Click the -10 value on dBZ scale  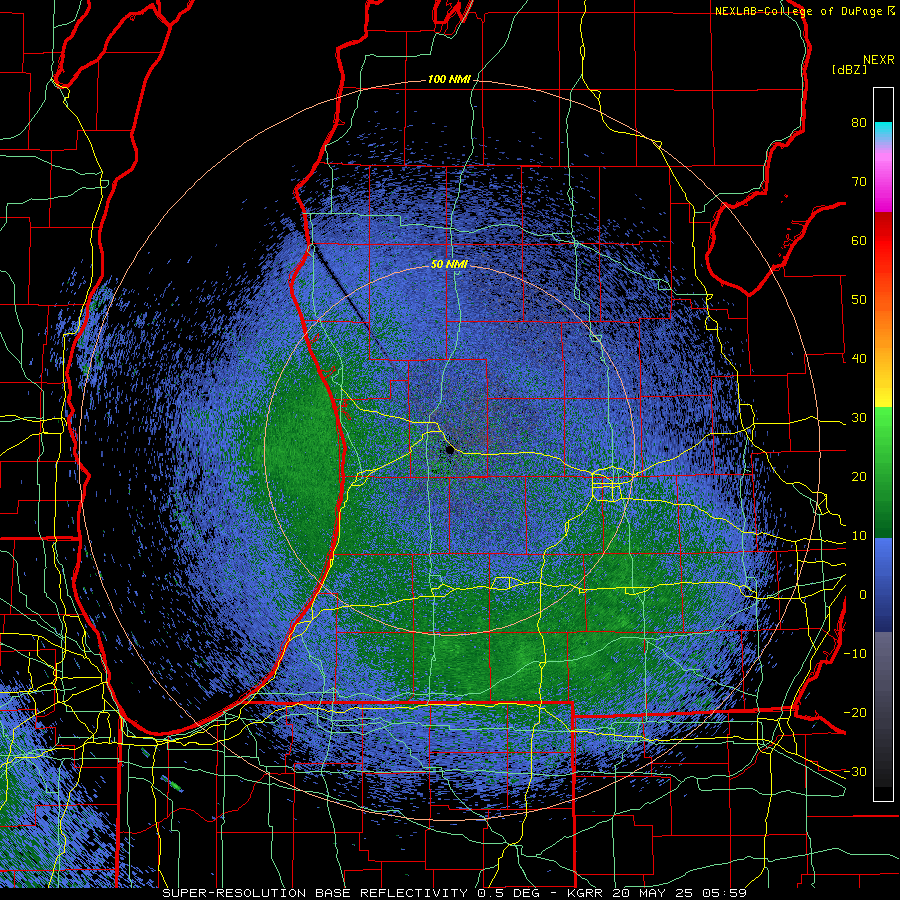coord(855,654)
